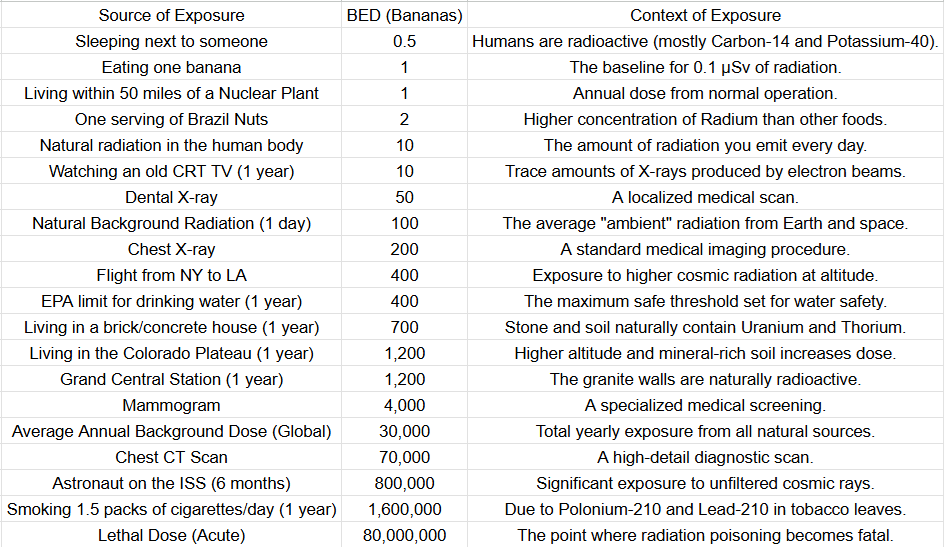The image size is (944, 547).
Task: Click 'Due to Polonium-210 and Lead-210' cell
Action: click(705, 509)
